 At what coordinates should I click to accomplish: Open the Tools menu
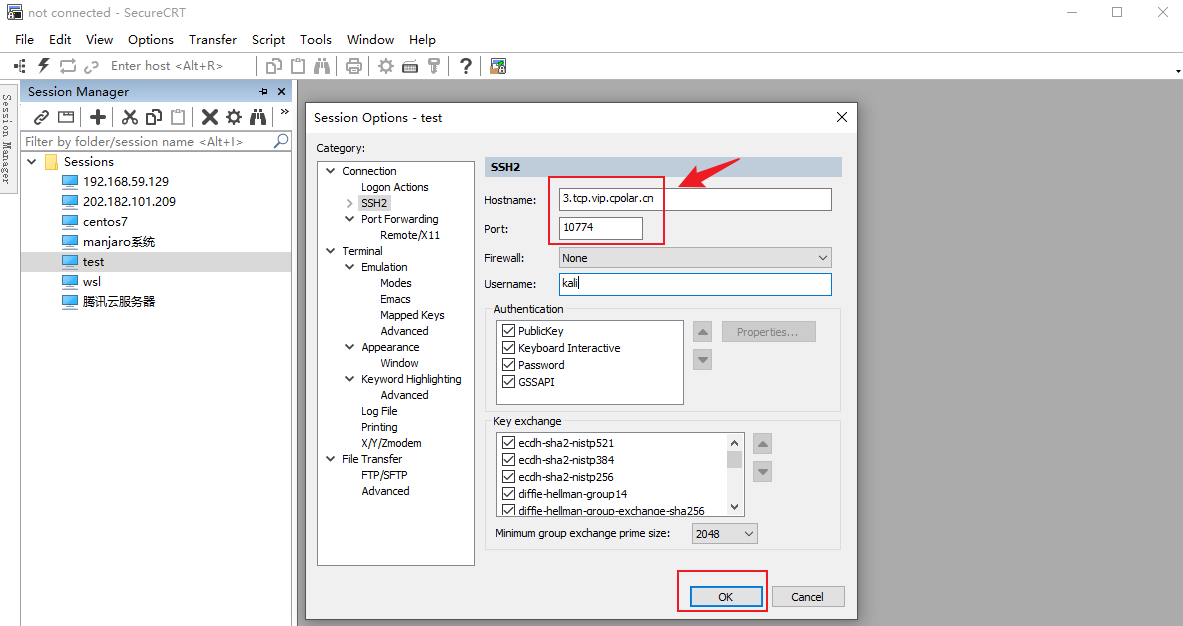tap(315, 39)
